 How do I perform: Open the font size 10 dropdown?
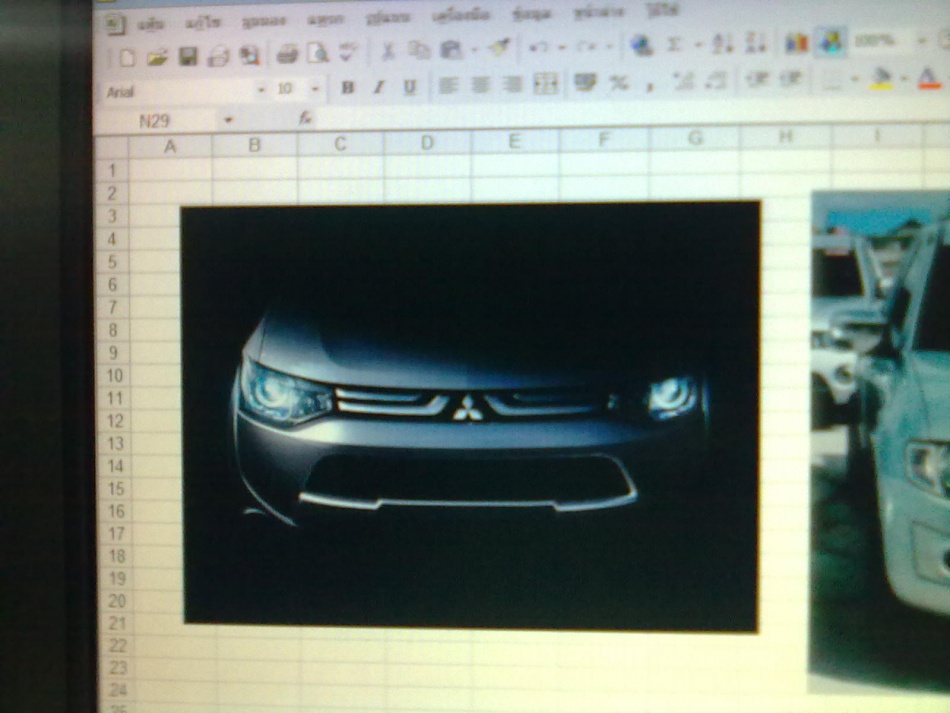(315, 88)
